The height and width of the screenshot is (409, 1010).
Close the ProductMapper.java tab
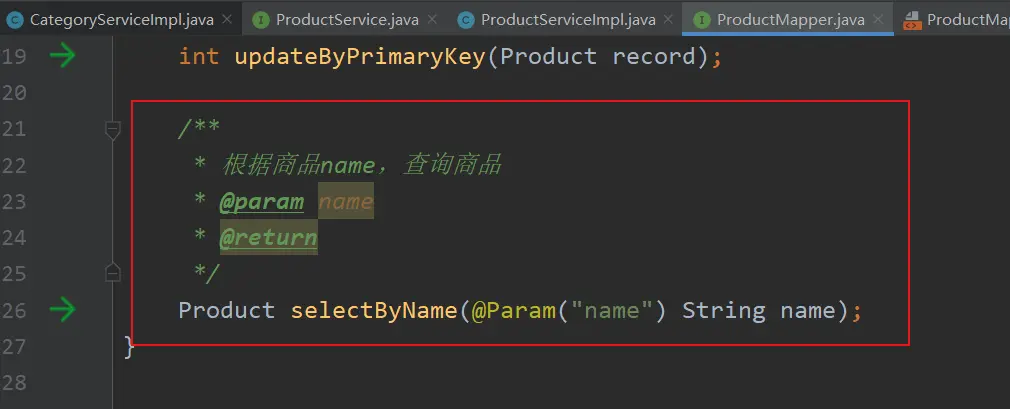point(879,19)
